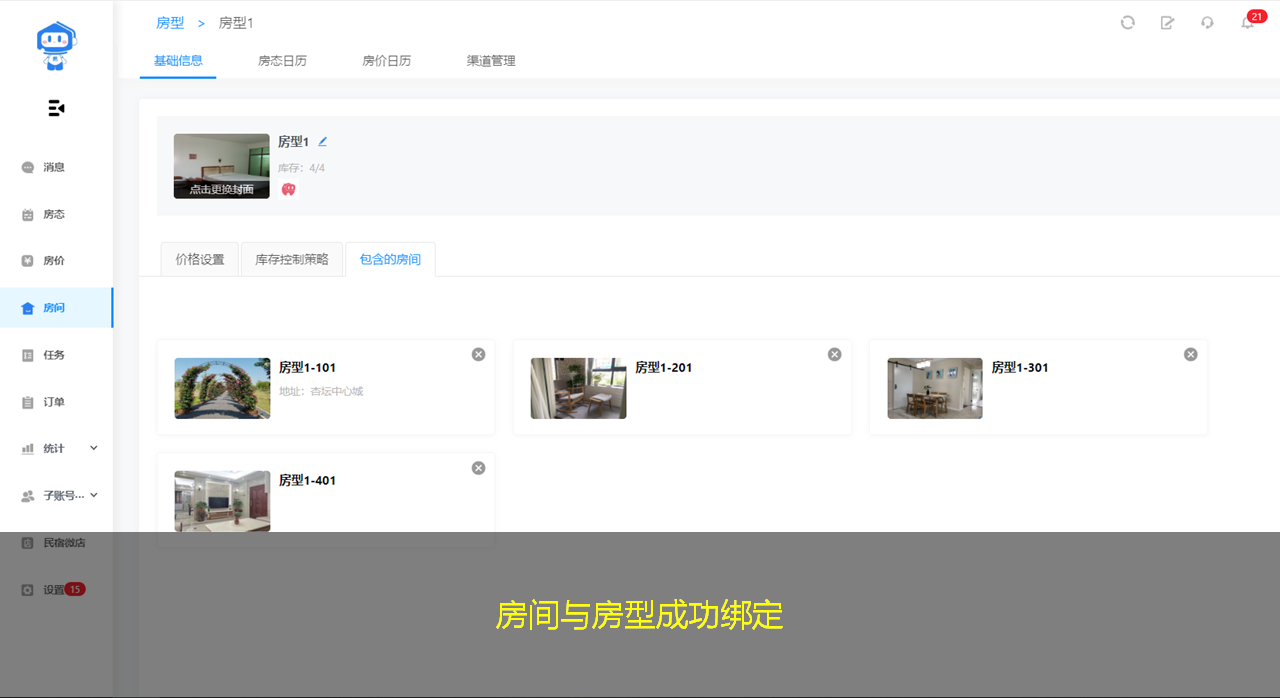The image size is (1280, 698).
Task: Switch to 基础信息 tab
Action: tap(178, 61)
